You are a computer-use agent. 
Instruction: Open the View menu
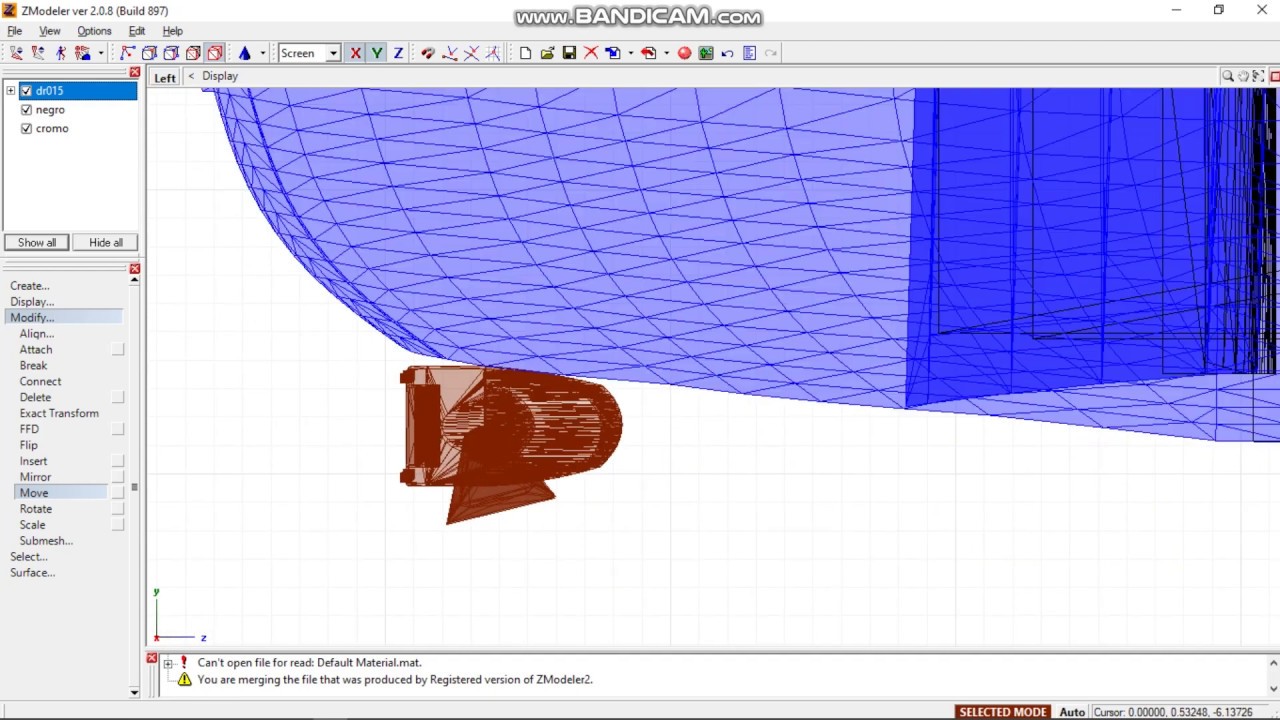50,31
